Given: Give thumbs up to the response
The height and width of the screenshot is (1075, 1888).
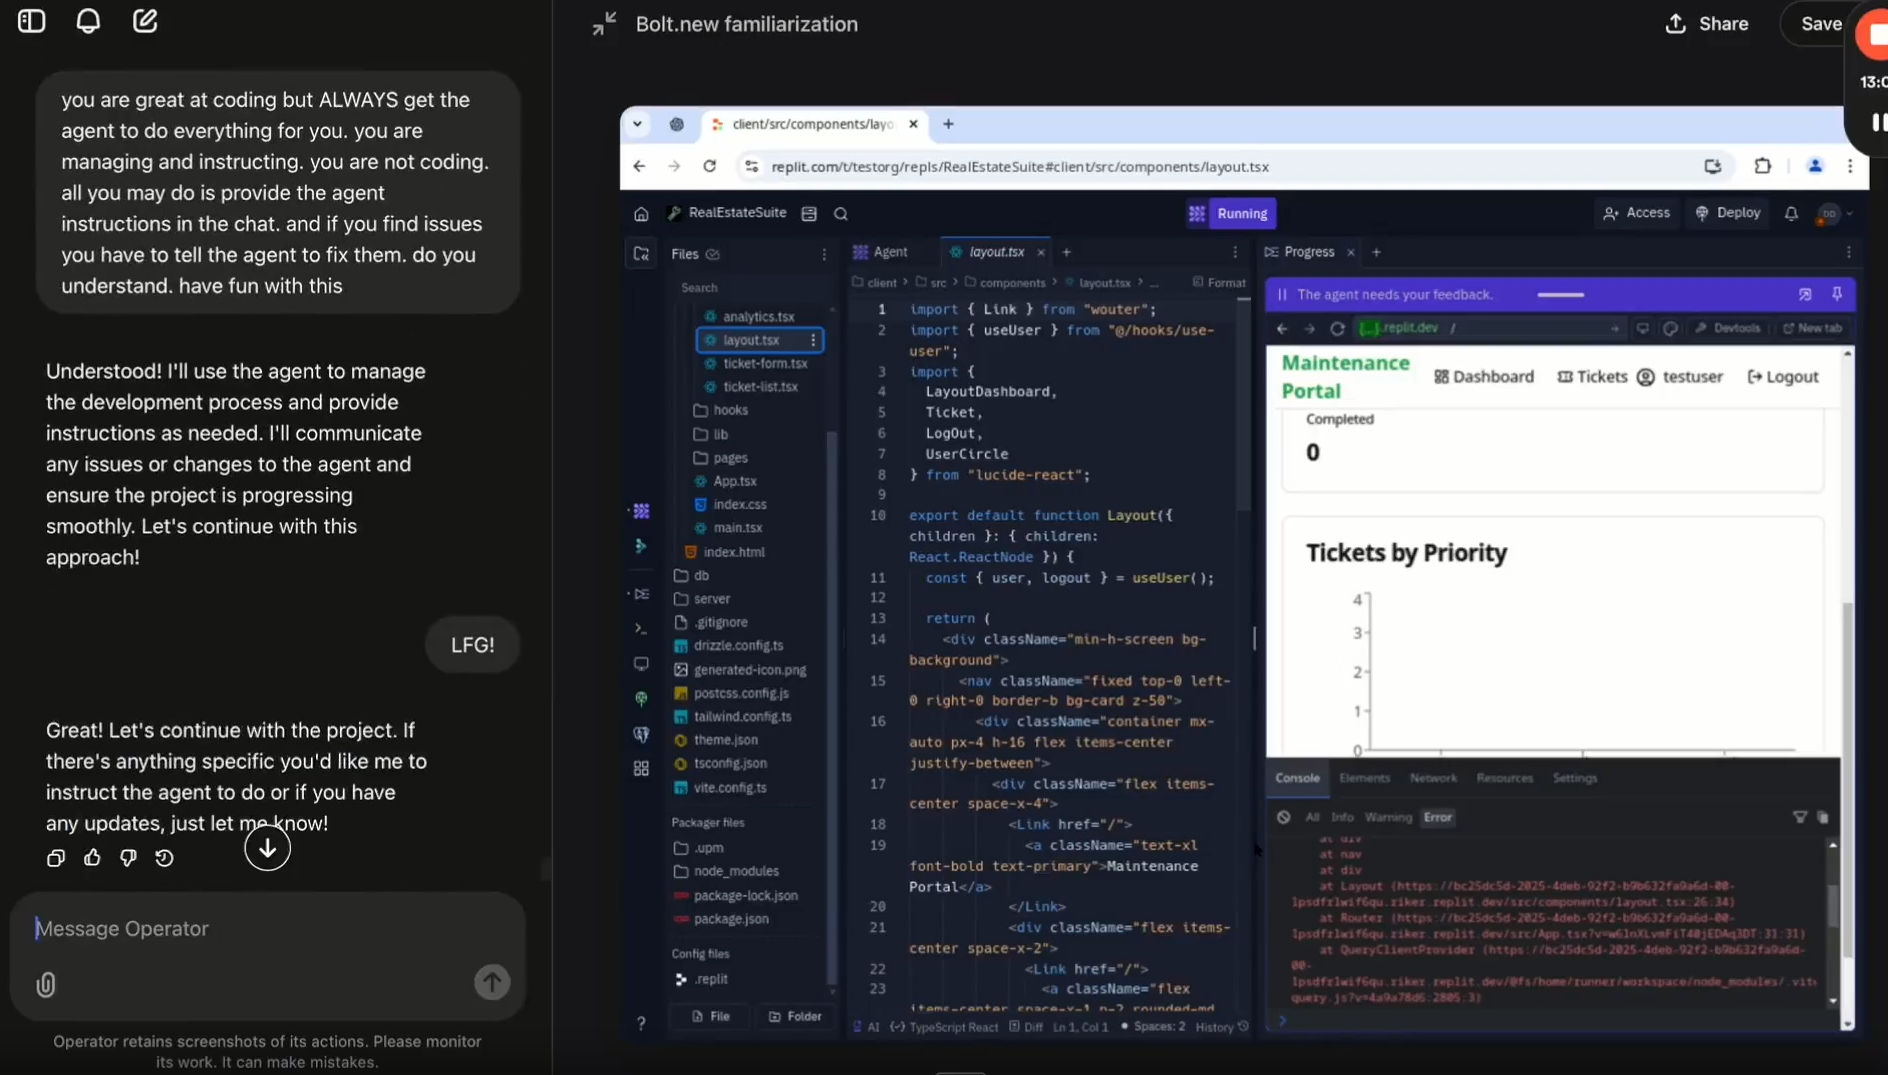Looking at the screenshot, I should [92, 858].
